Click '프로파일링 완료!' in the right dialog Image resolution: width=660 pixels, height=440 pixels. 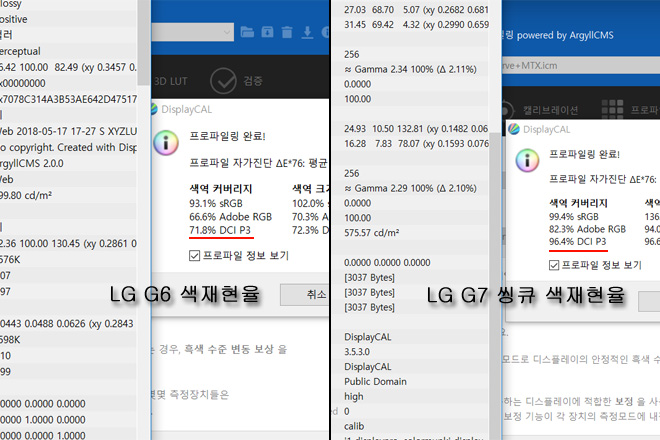click(584, 154)
